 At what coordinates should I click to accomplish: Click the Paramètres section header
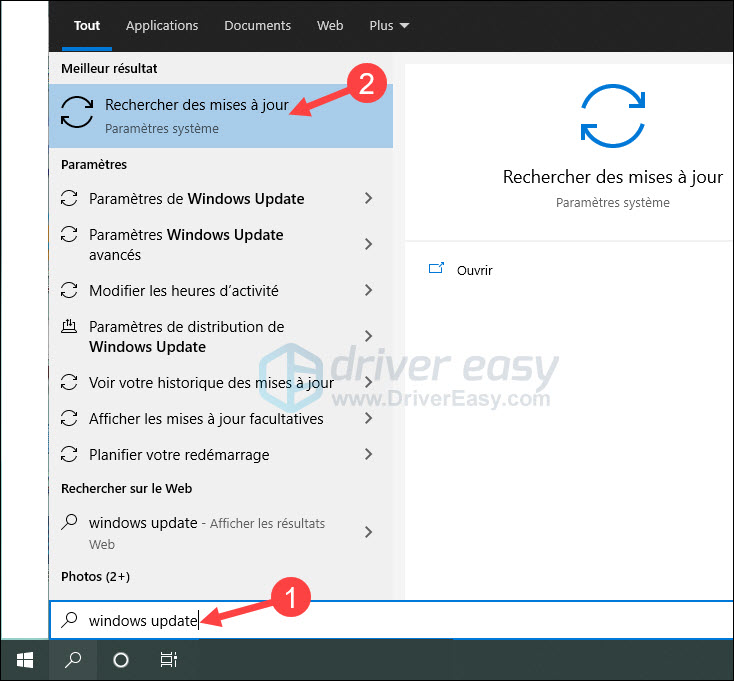94,164
